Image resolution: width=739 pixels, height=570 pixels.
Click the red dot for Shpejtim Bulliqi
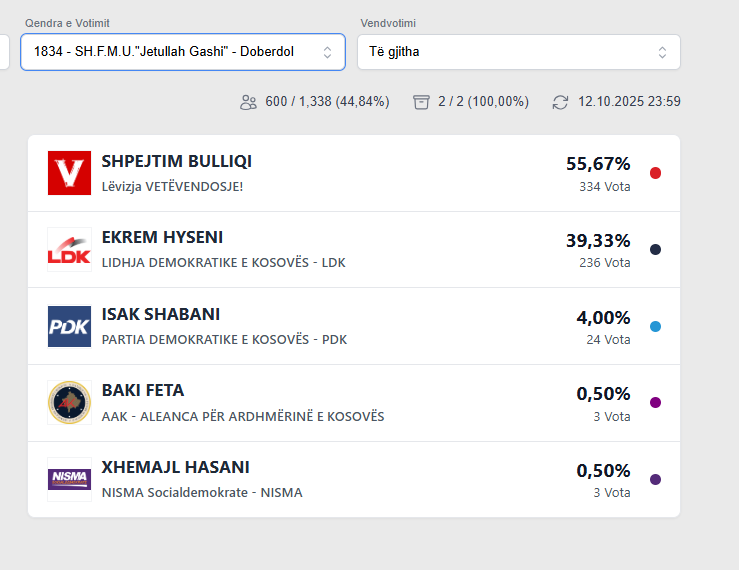point(655,173)
